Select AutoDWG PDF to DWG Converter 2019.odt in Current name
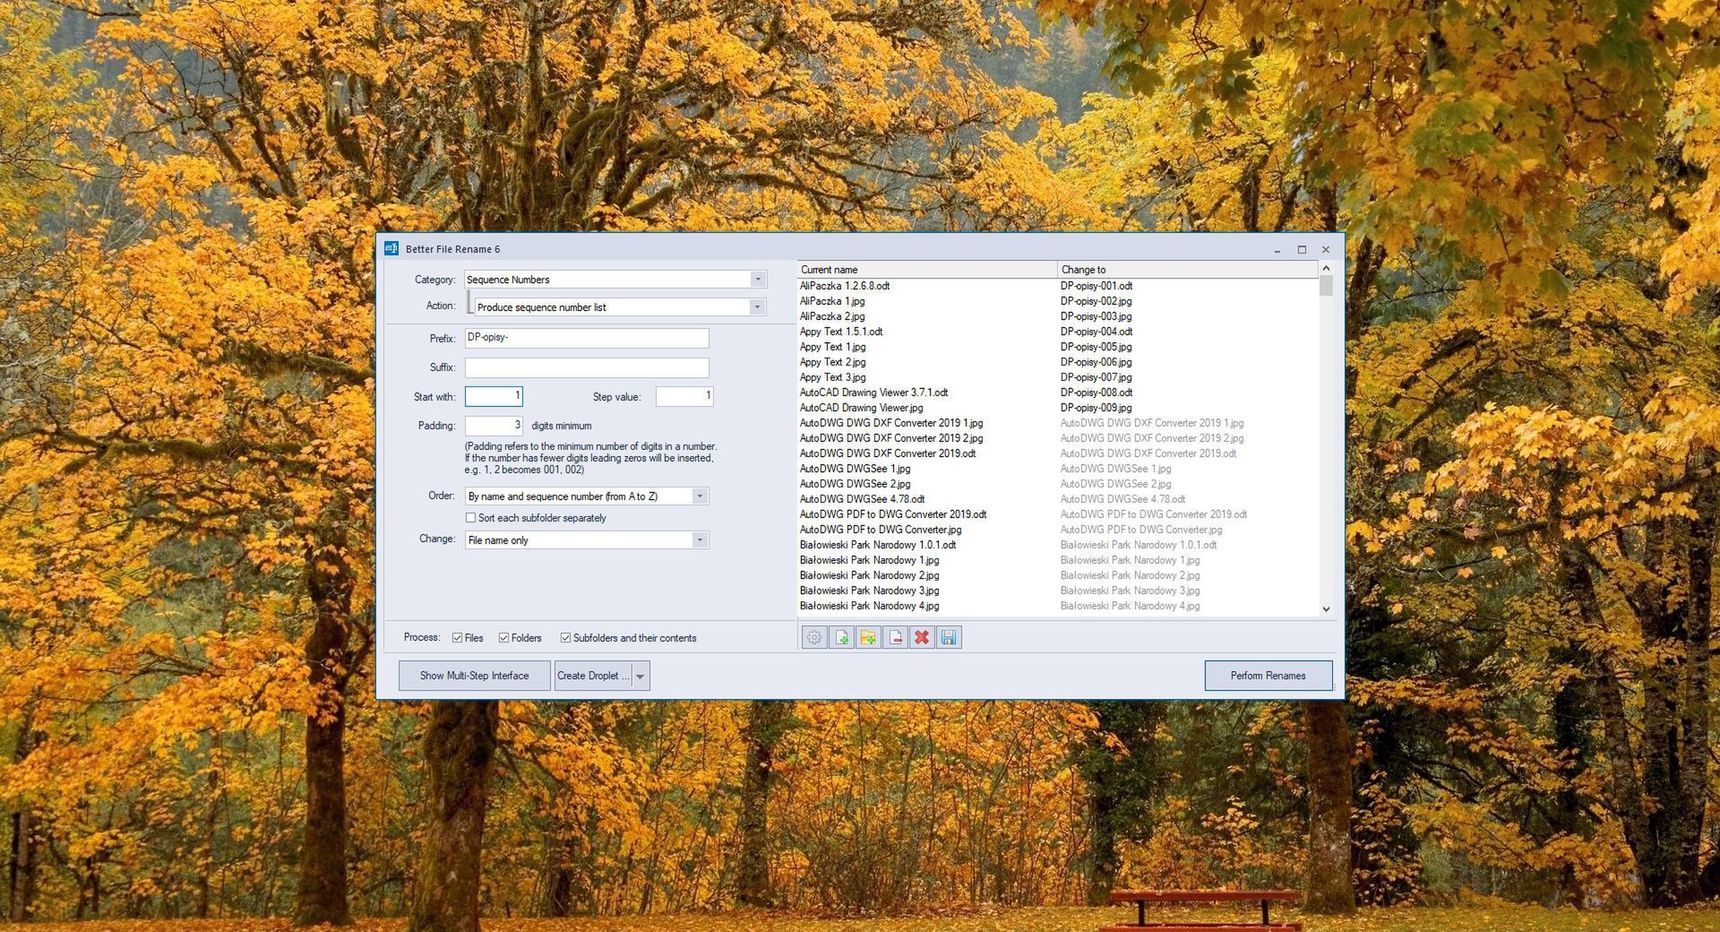 [x=893, y=514]
